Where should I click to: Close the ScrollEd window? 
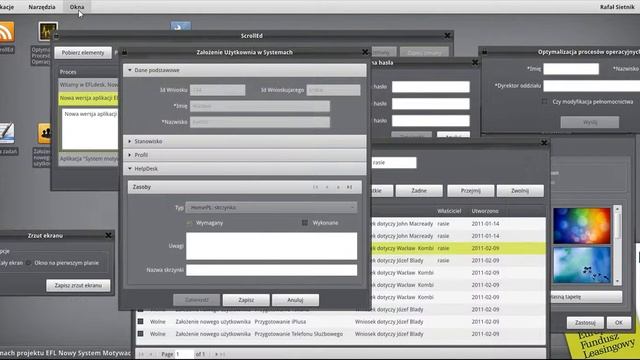[x=447, y=36]
